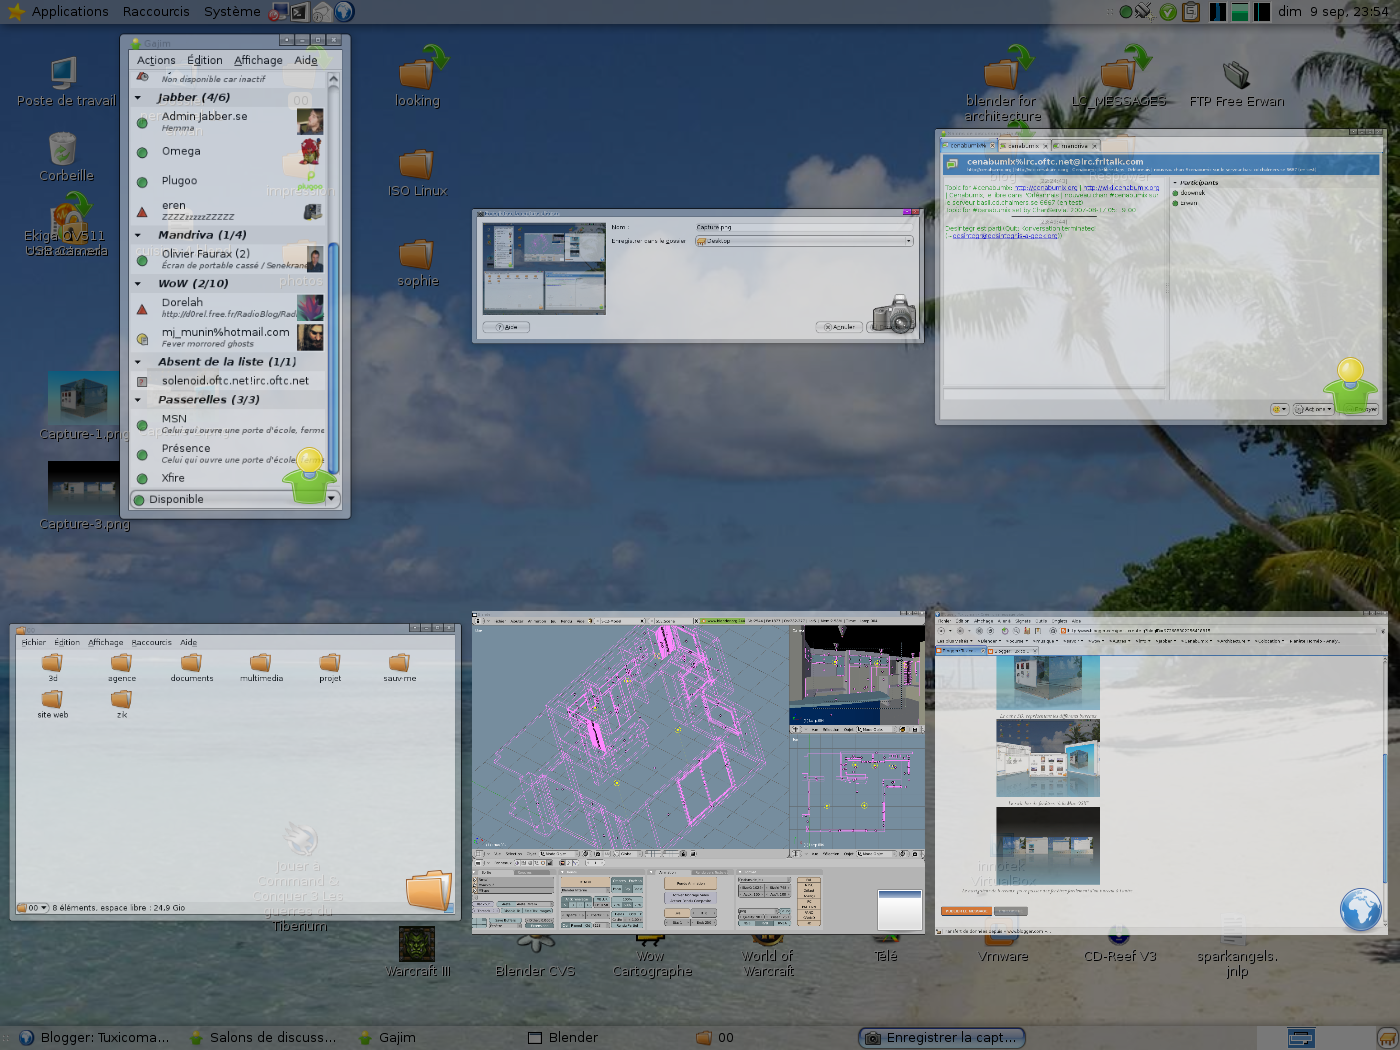Click the Blender button in the taskbar
The height and width of the screenshot is (1050, 1400).
563,1038
